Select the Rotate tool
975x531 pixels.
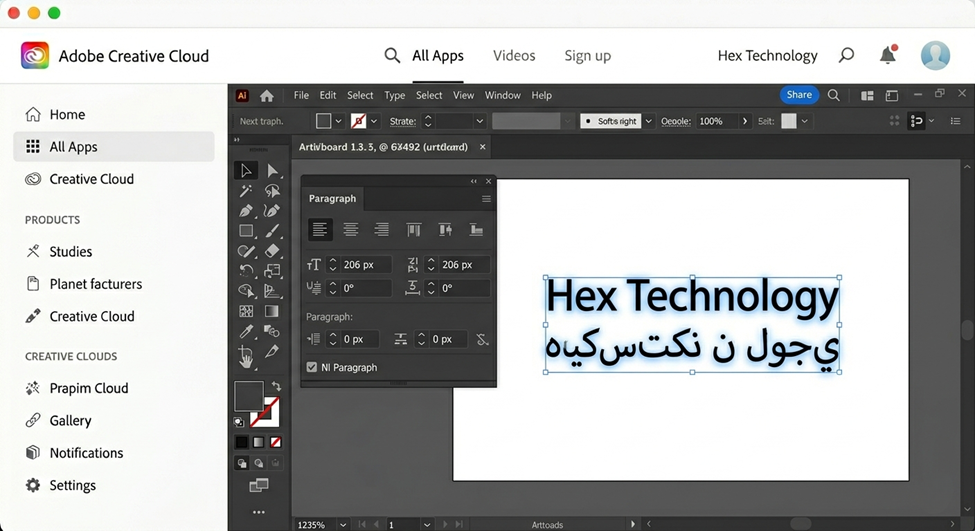[x=246, y=270]
